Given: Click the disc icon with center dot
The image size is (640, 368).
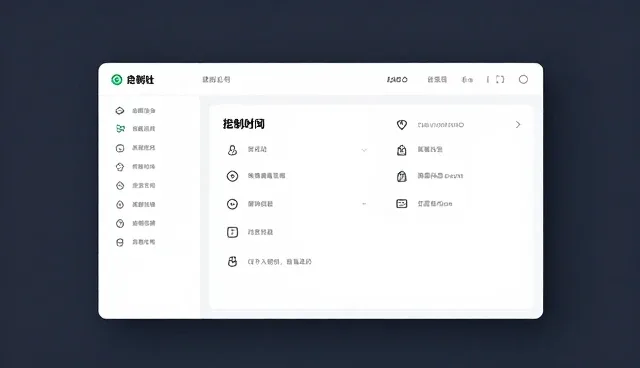Looking at the screenshot, I should click(232, 176).
